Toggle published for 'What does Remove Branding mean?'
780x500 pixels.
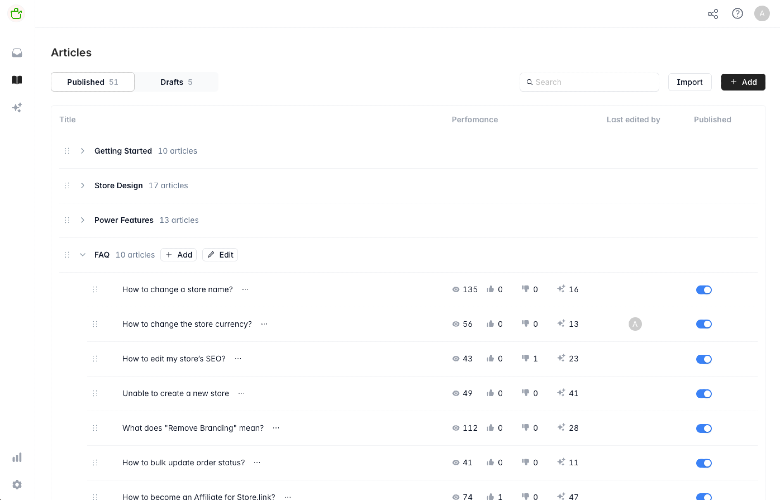tap(704, 428)
